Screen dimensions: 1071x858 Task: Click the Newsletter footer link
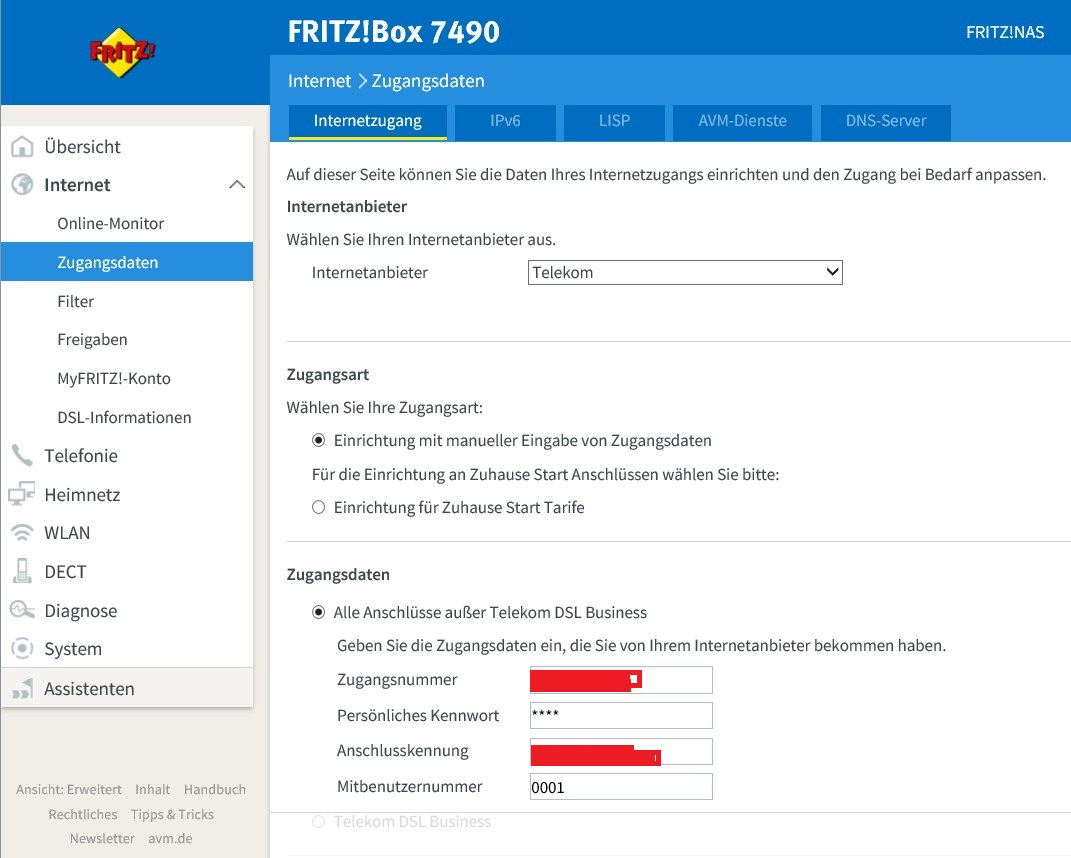click(102, 838)
